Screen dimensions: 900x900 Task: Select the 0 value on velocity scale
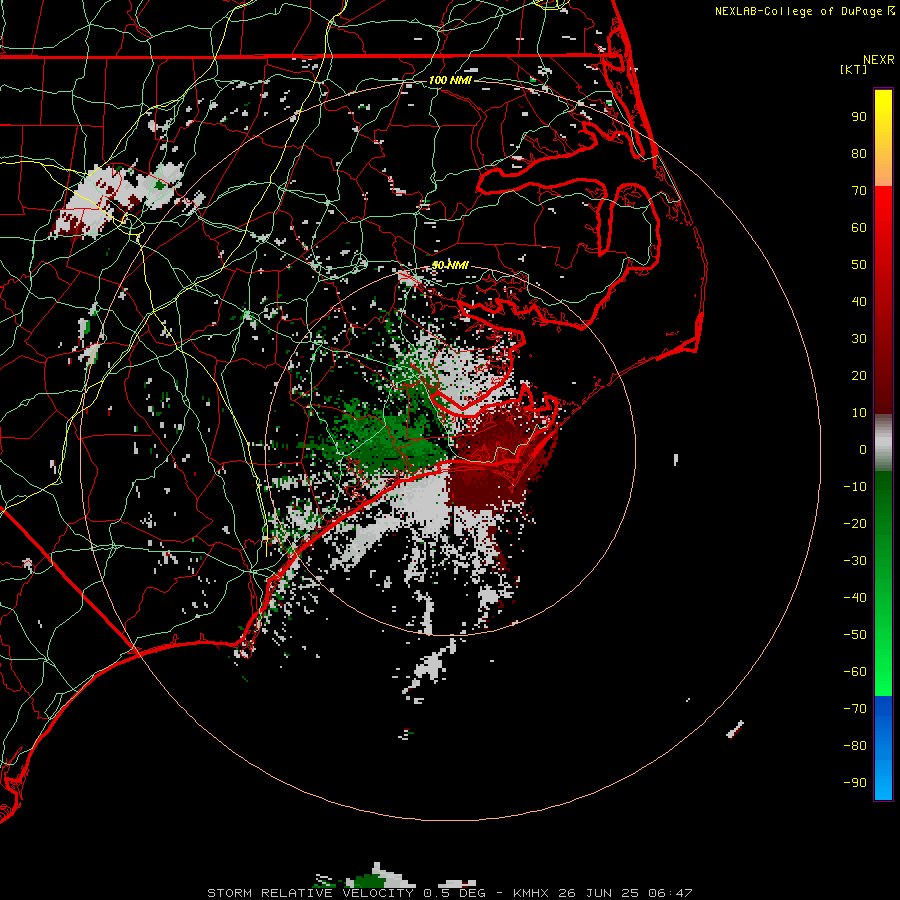pos(863,450)
